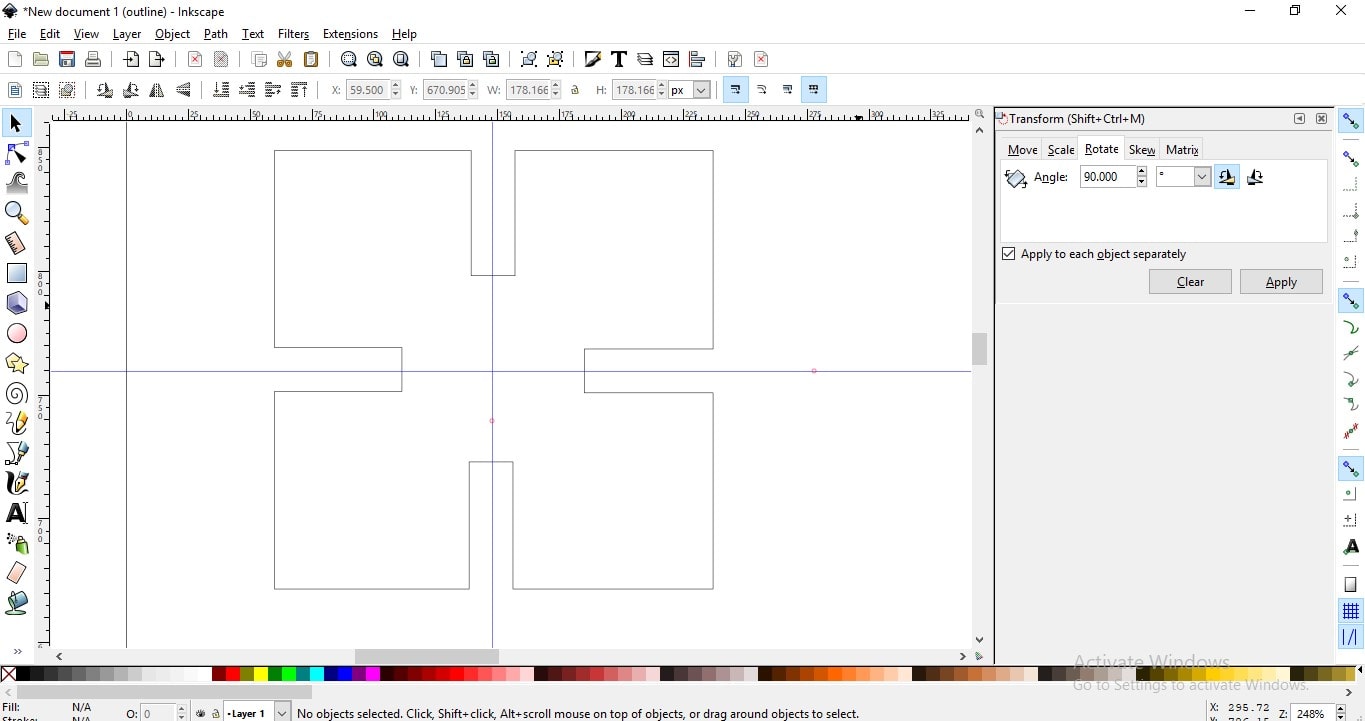Open the angle unit dropdown
This screenshot has width=1365, height=721.
coord(1183,177)
